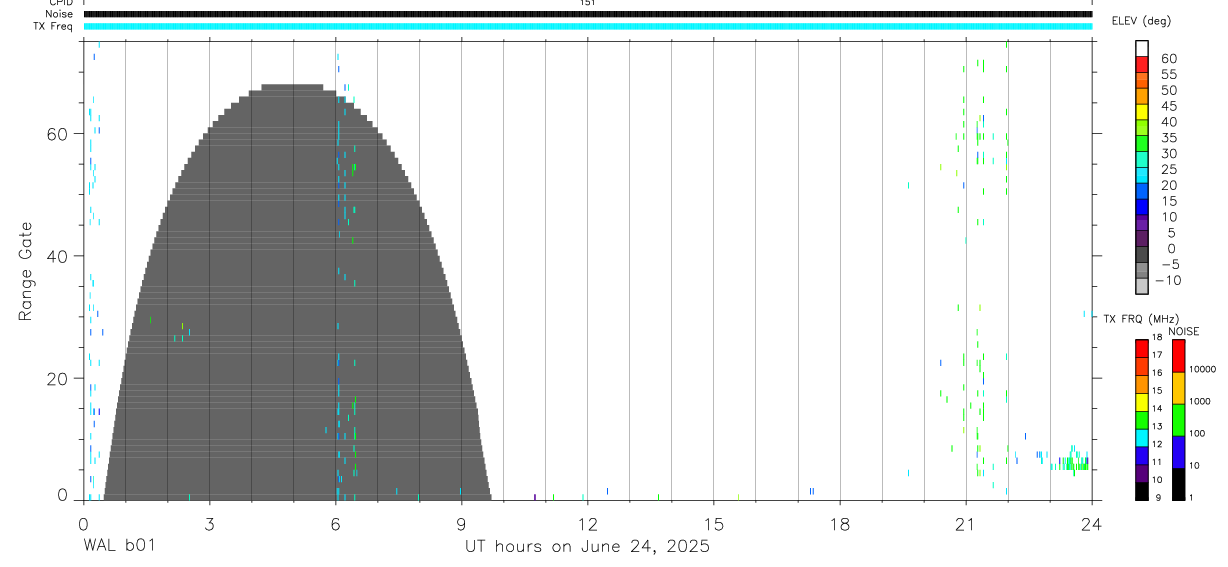Screen dimensions: 1228x567
Task: Click the '18' label on TX FRQ scale
Action: pos(1156,337)
